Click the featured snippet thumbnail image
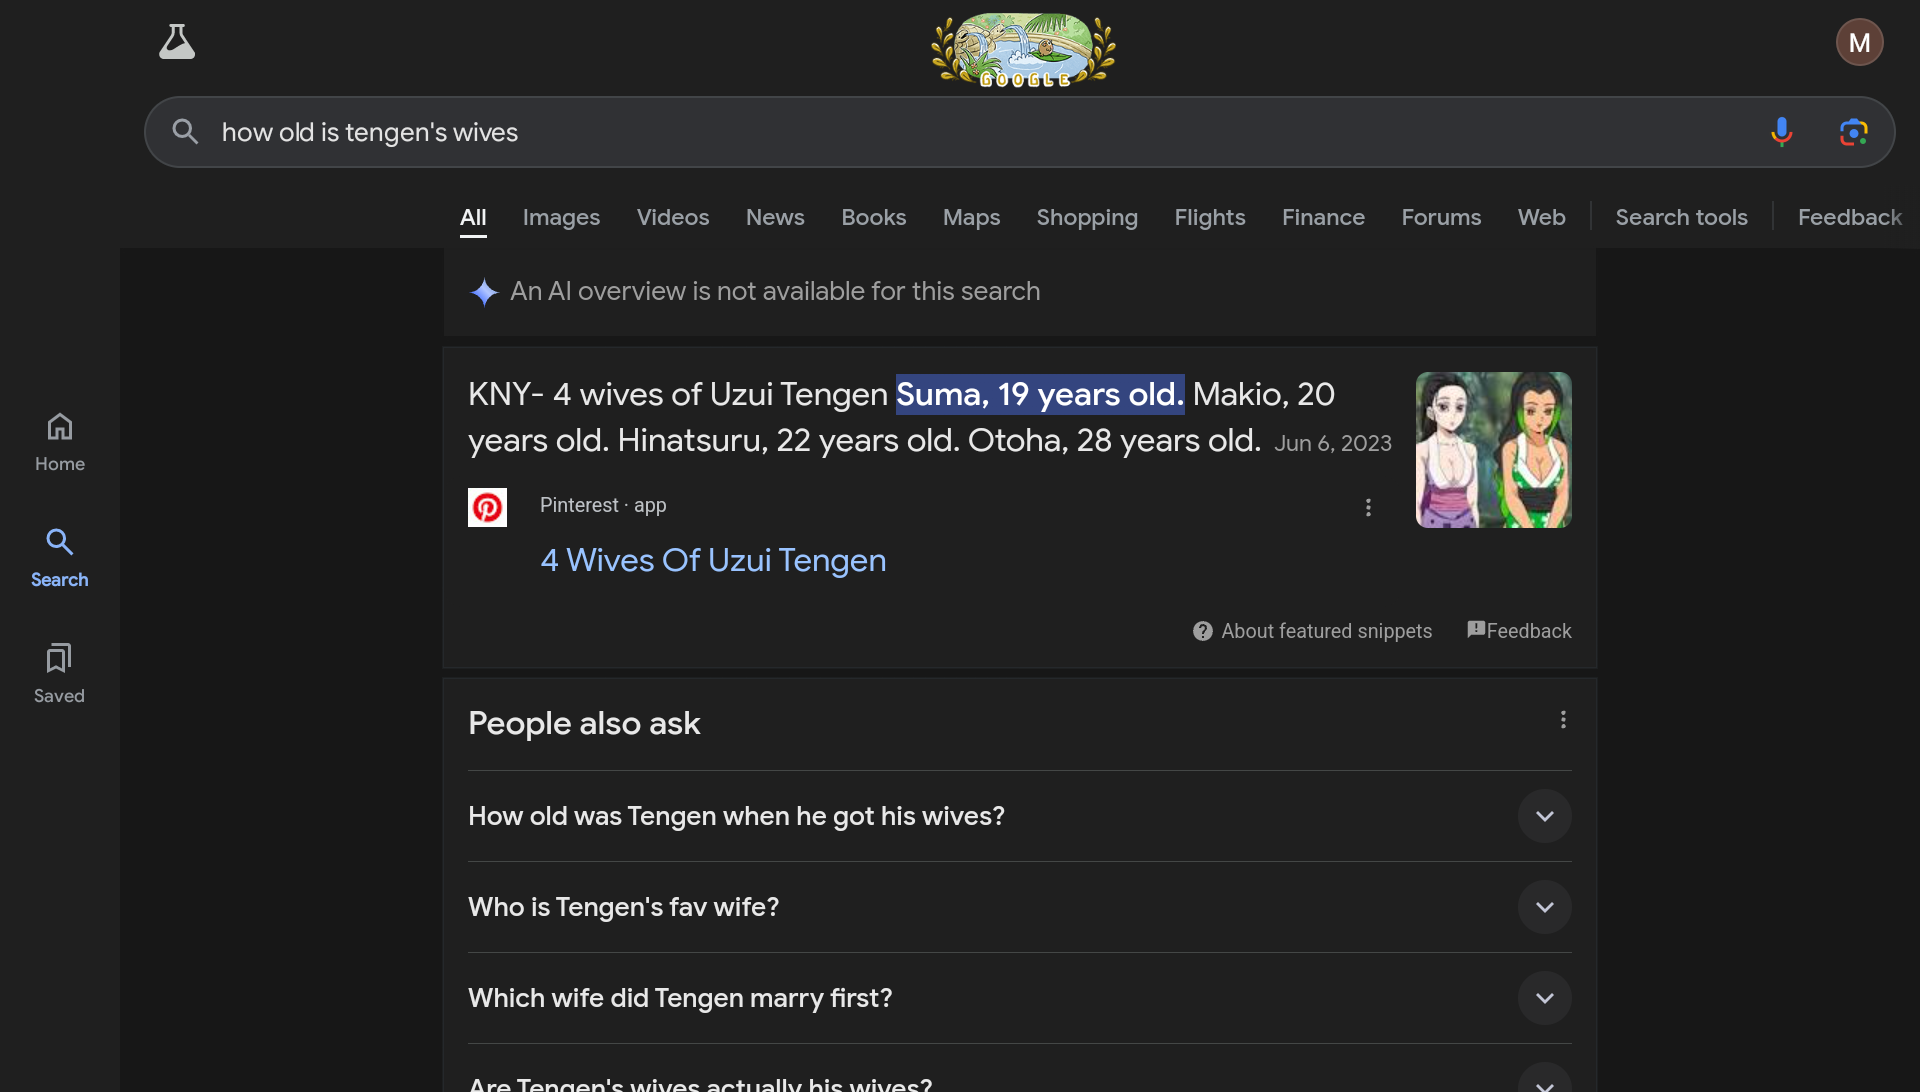The image size is (1920, 1092). pos(1493,450)
